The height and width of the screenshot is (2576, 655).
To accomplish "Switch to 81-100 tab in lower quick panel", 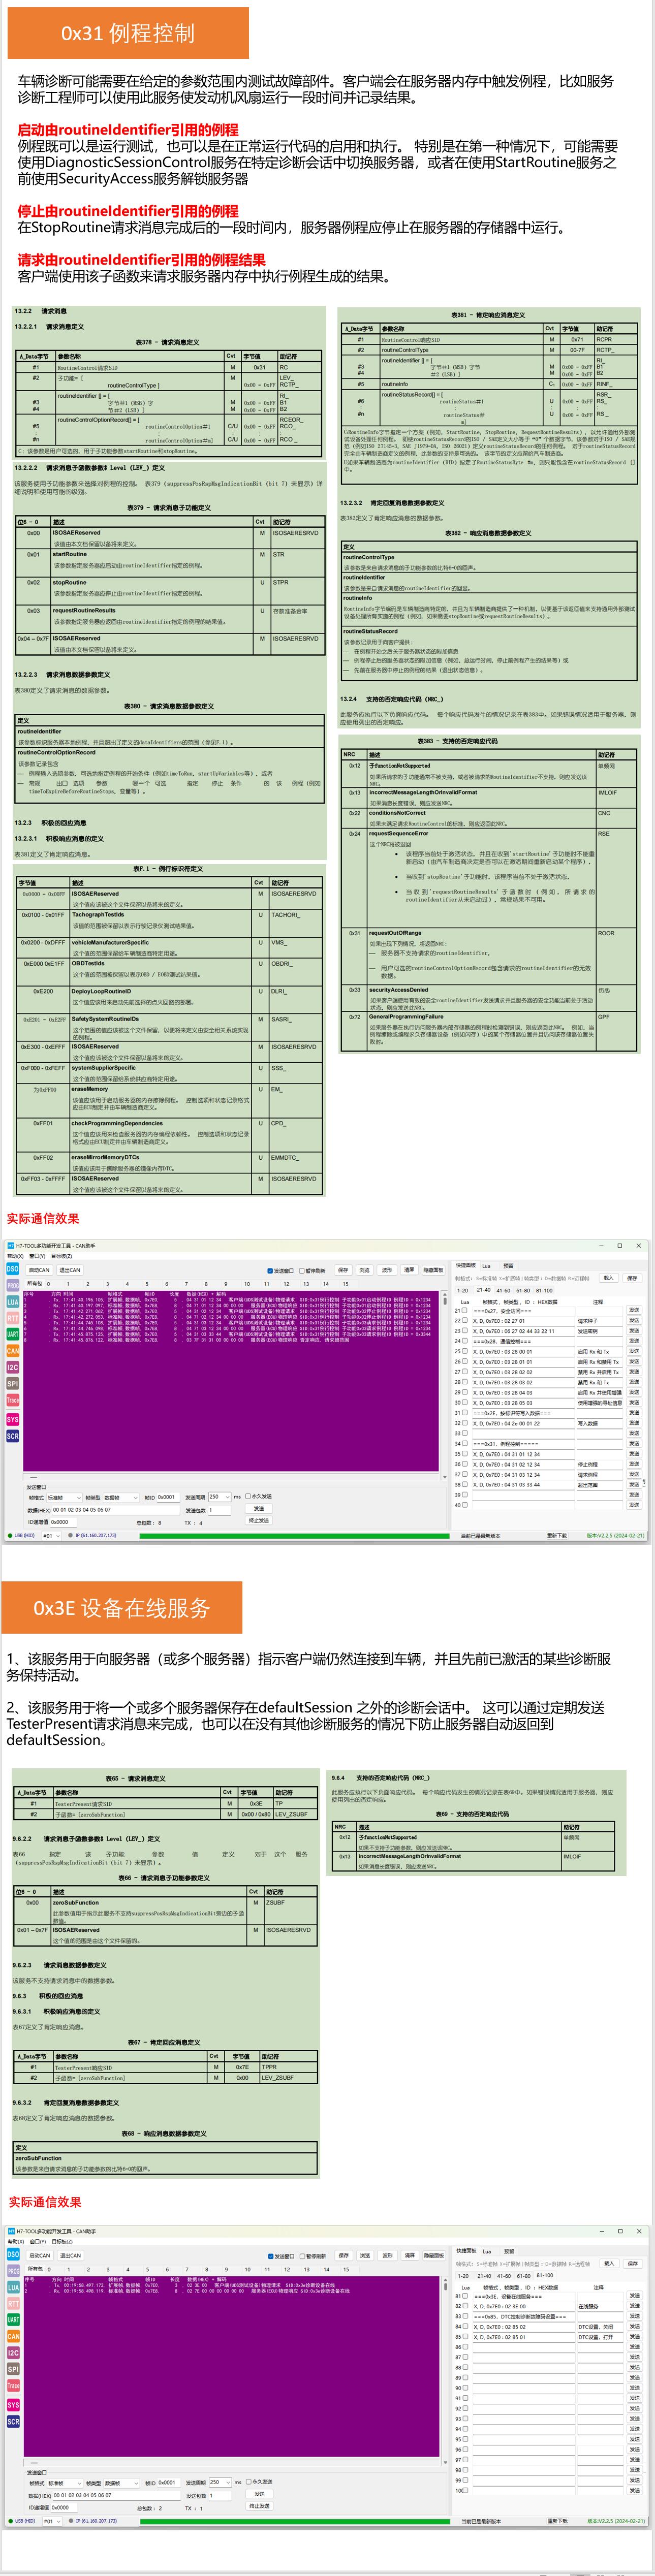I will [x=545, y=2275].
